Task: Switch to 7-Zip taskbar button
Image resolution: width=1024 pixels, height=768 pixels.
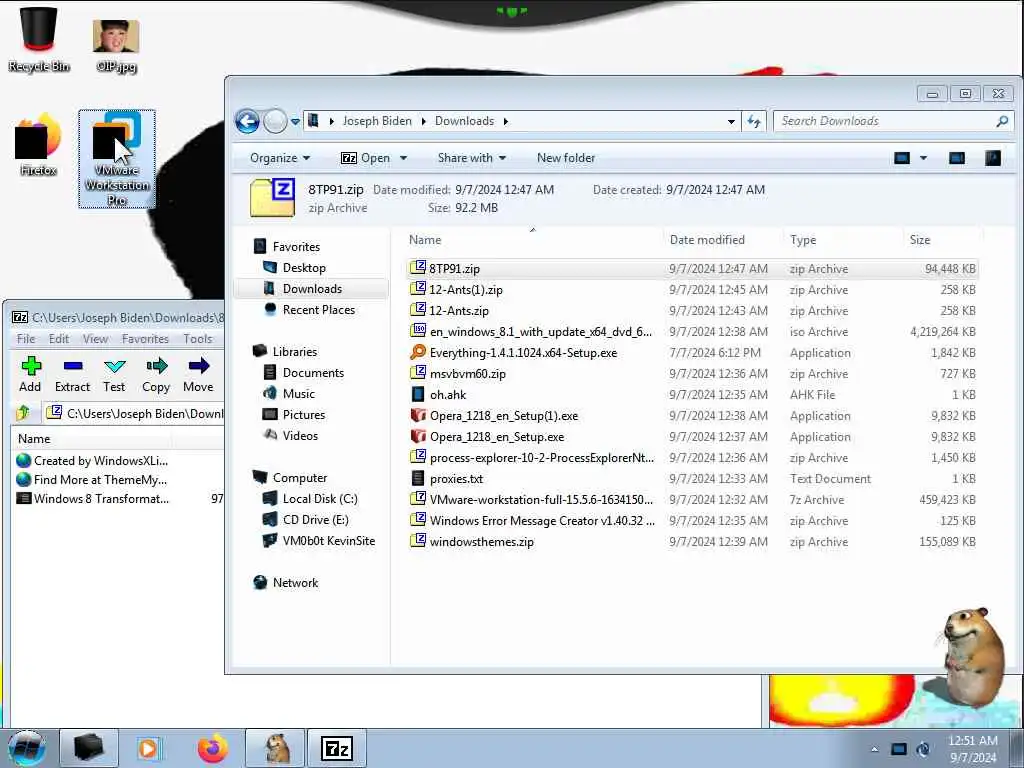Action: (337, 748)
